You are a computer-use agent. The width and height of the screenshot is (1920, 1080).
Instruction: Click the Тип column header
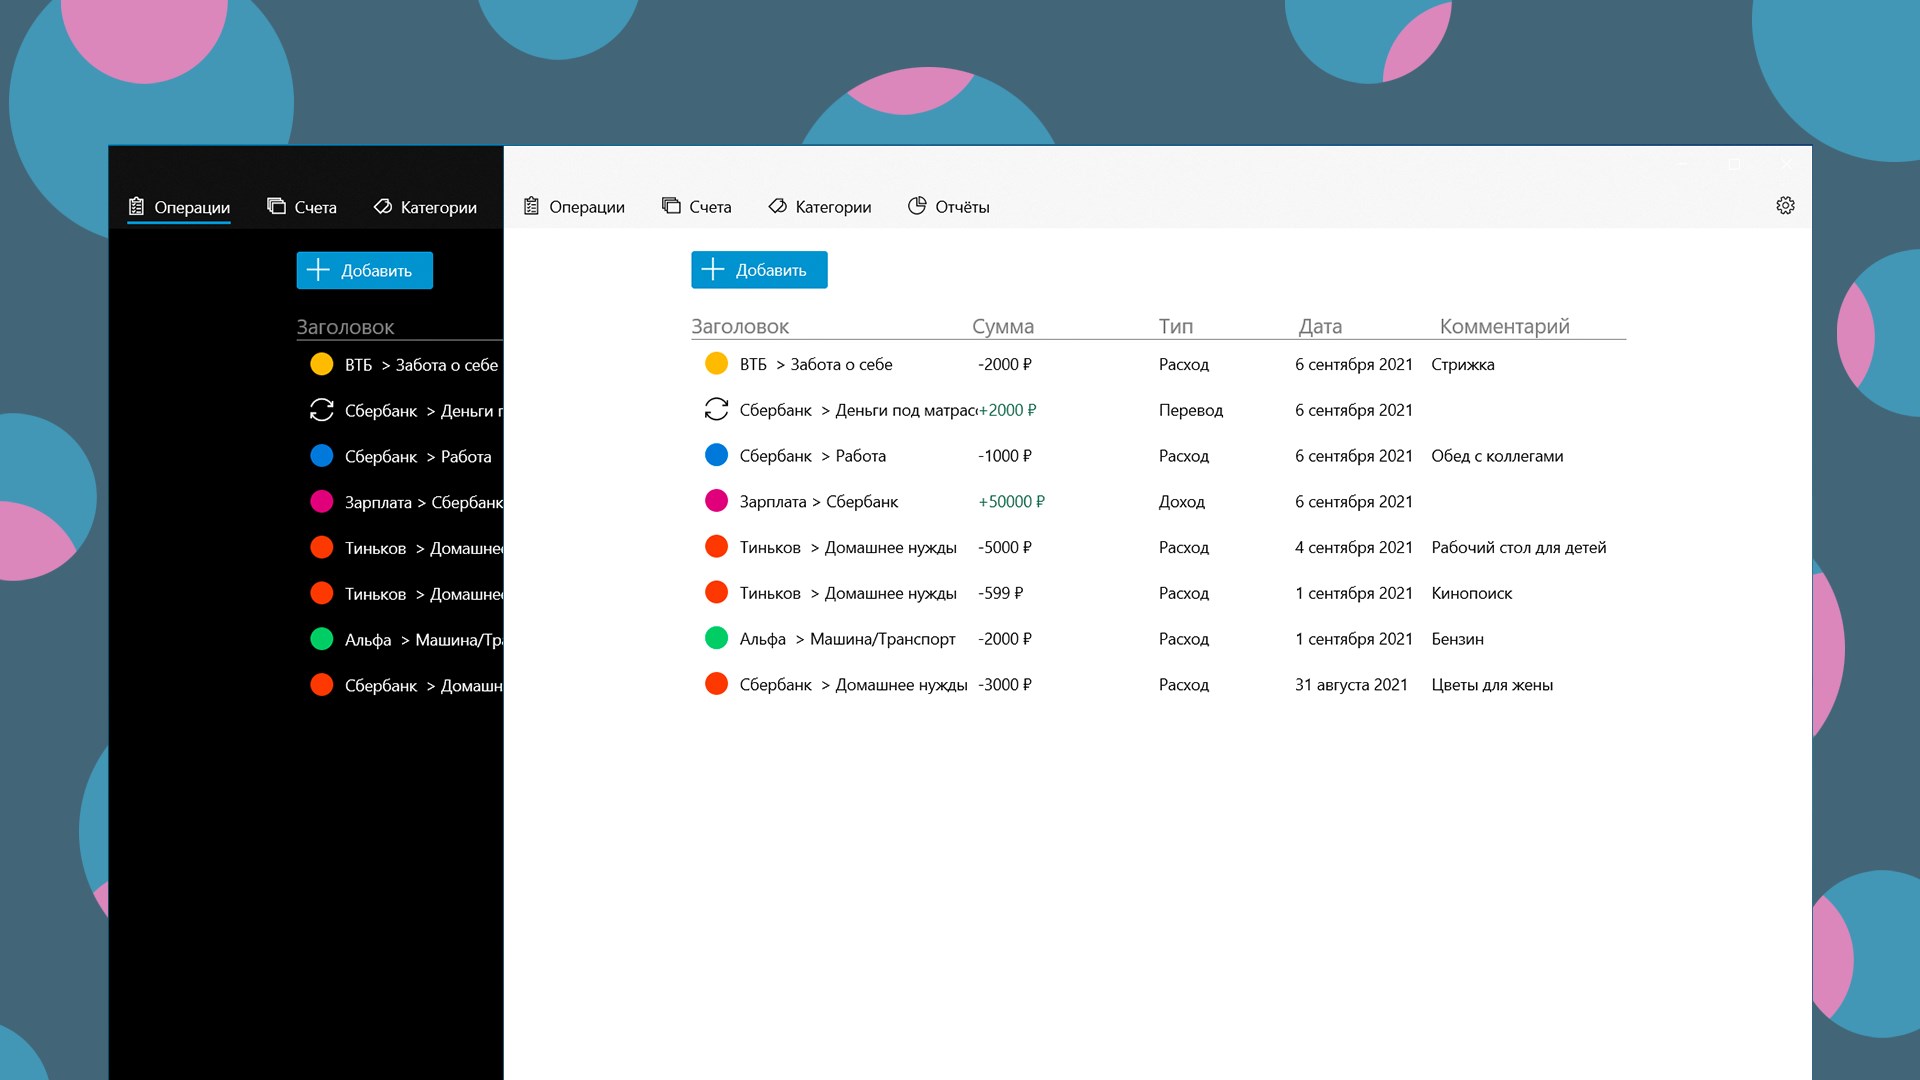1176,326
